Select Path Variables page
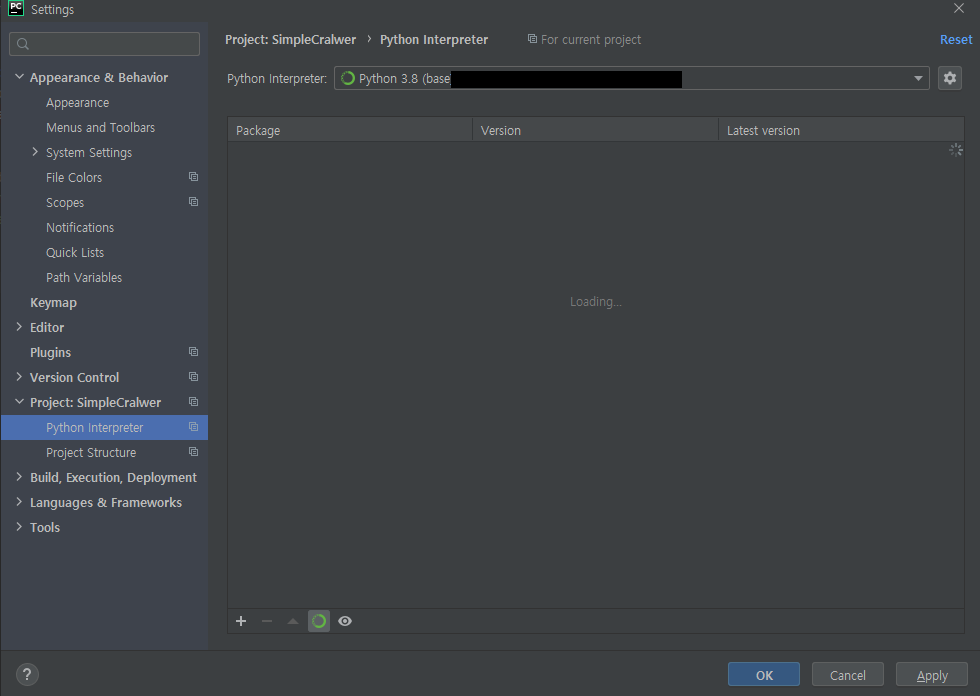The width and height of the screenshot is (980, 696). [x=84, y=277]
